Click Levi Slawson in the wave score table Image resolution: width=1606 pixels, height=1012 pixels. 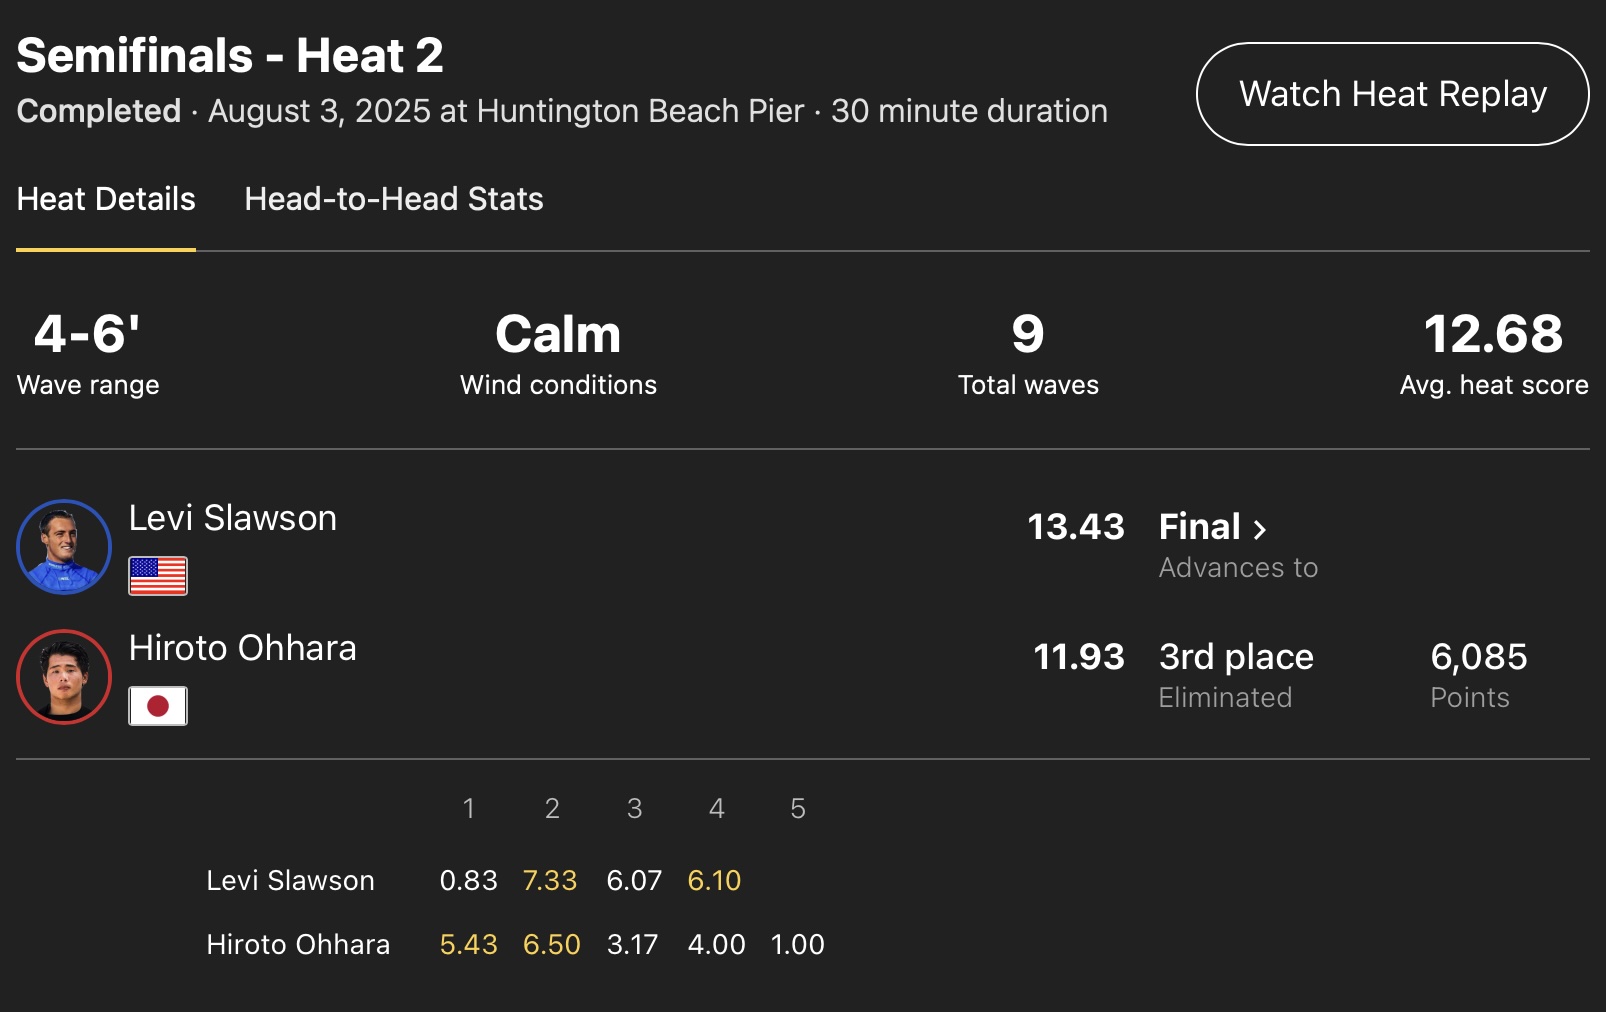click(x=290, y=880)
